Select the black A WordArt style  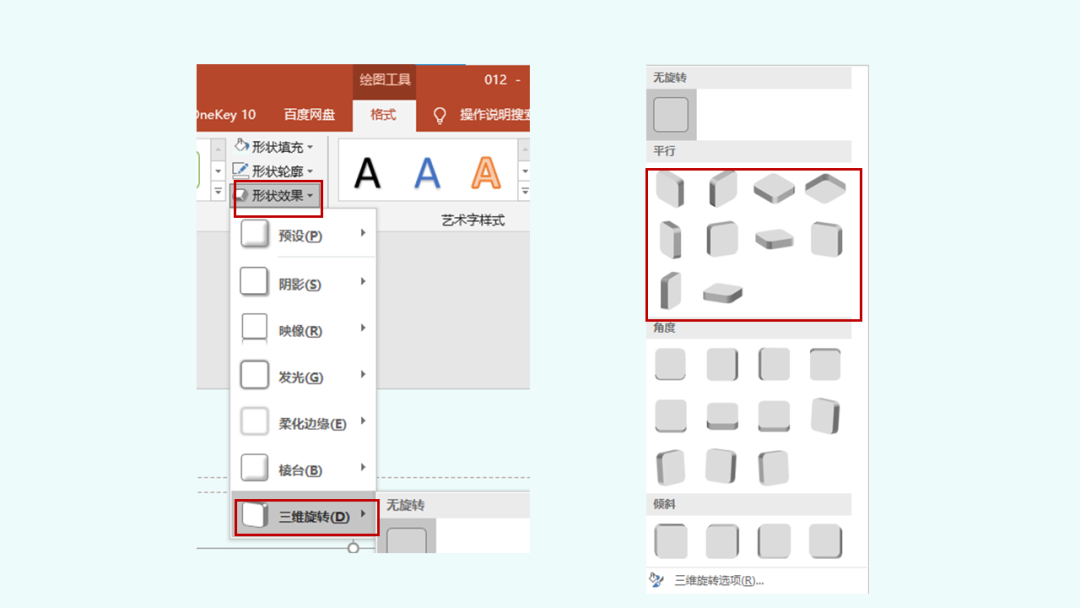[367, 174]
